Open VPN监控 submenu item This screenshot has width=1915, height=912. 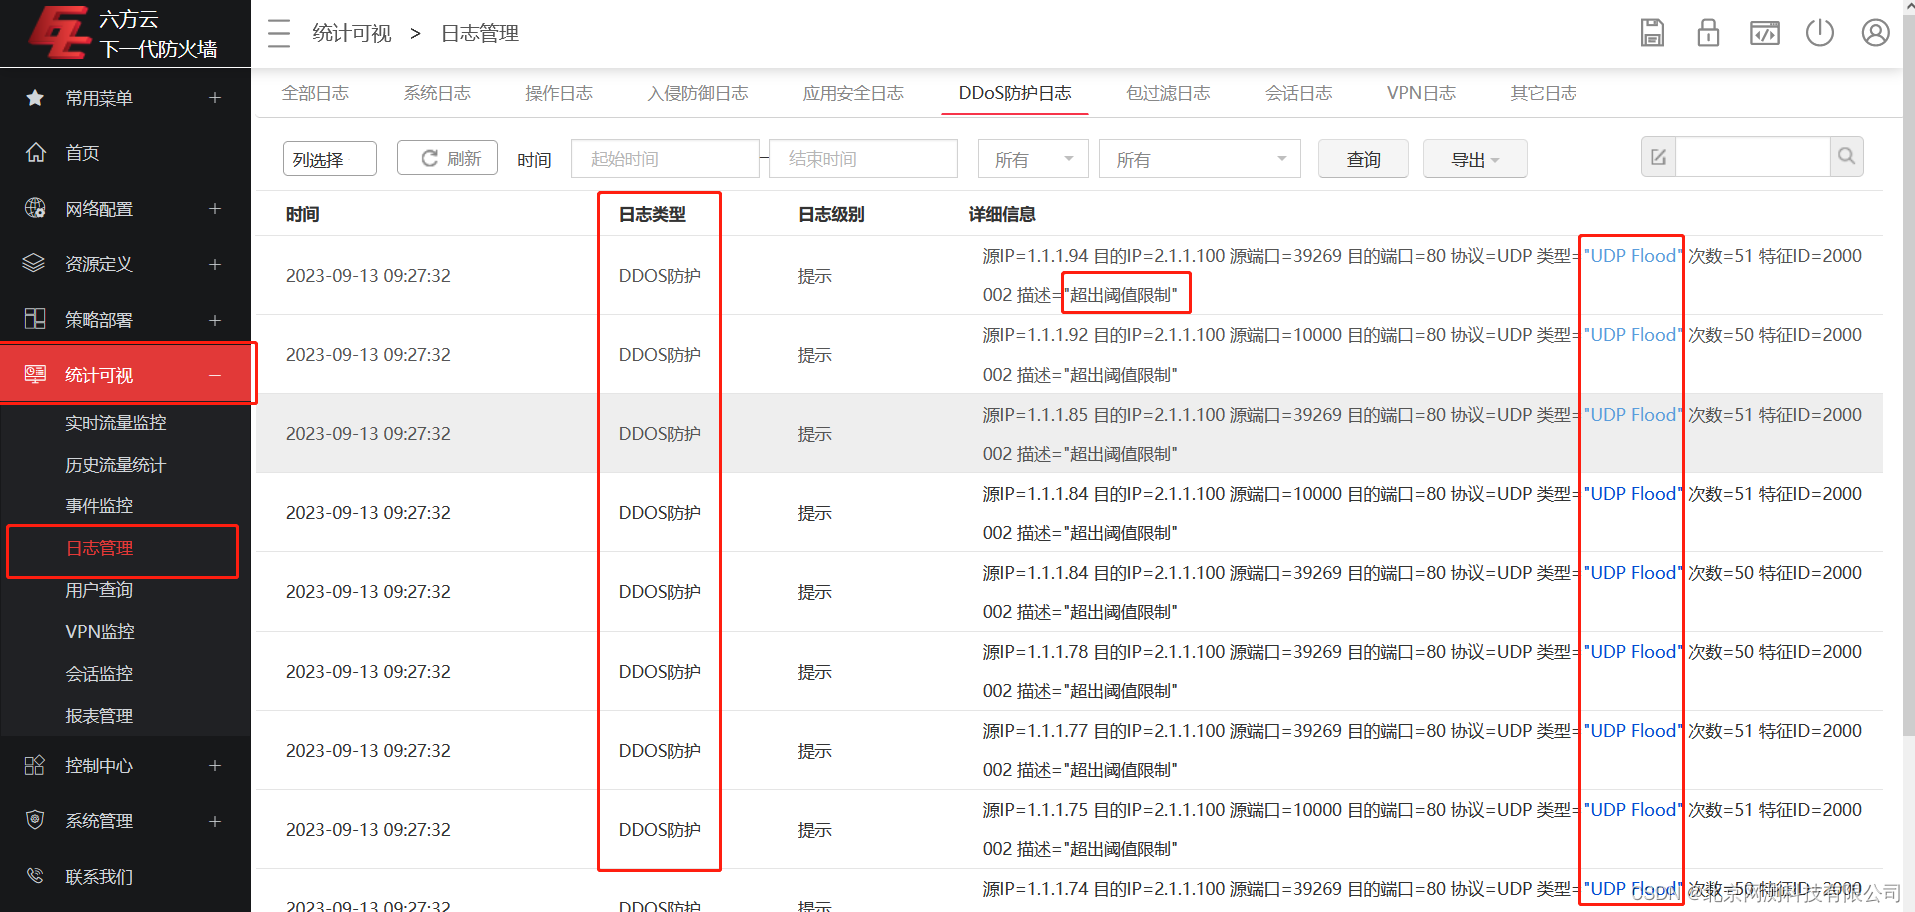100,631
